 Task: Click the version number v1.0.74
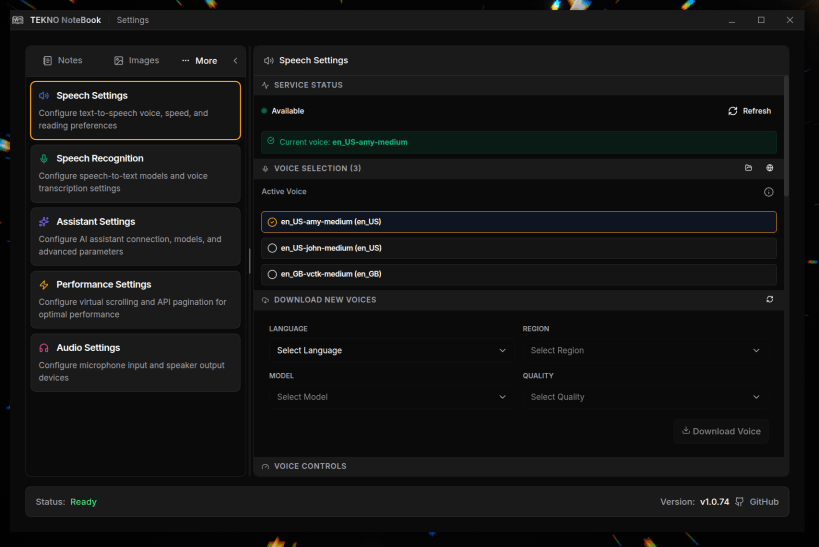click(x=715, y=502)
